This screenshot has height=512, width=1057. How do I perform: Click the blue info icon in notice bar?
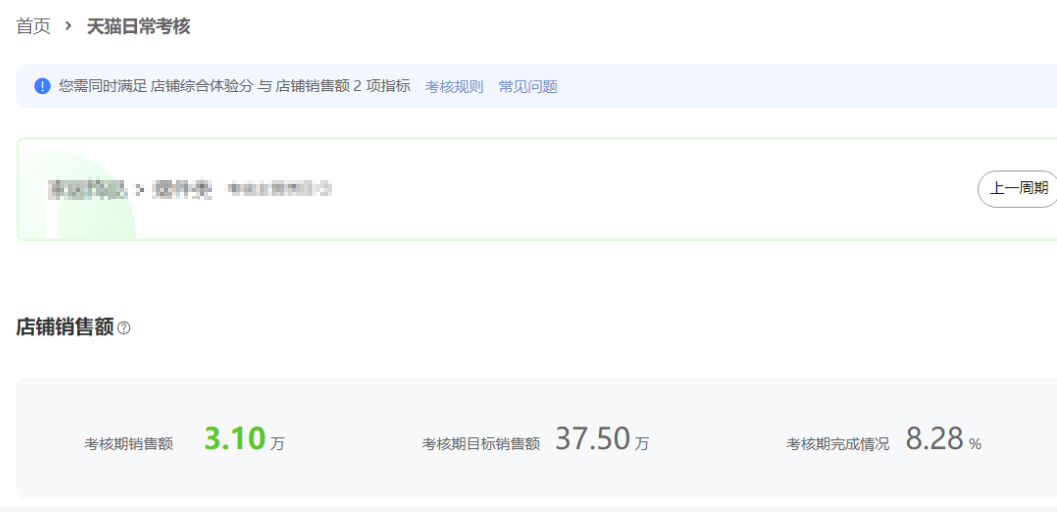42,86
